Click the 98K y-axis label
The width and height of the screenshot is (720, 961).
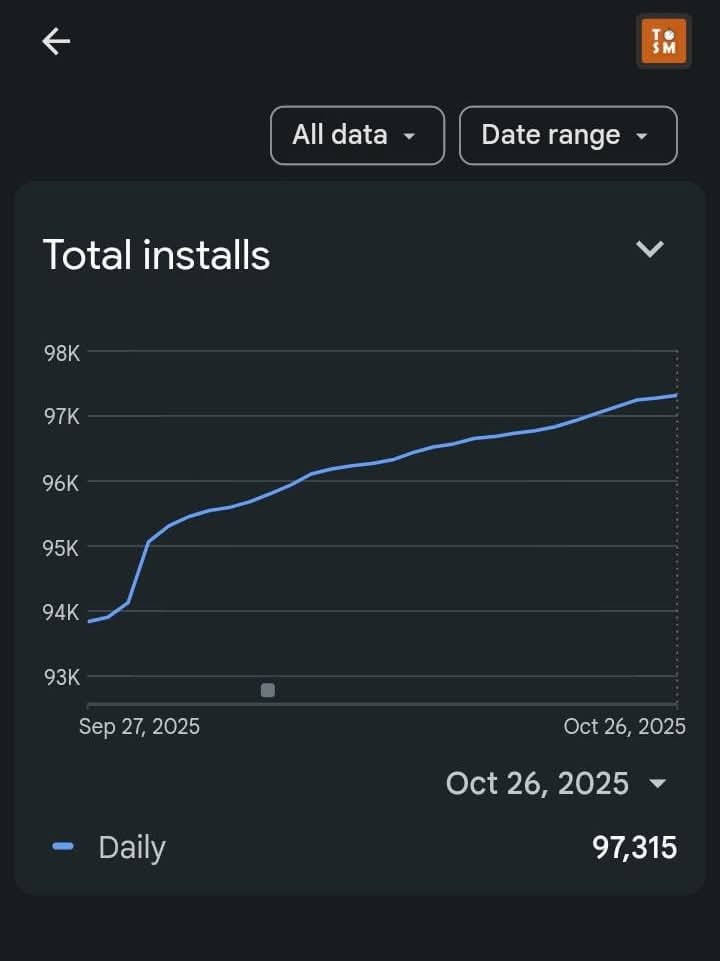pyautogui.click(x=62, y=353)
